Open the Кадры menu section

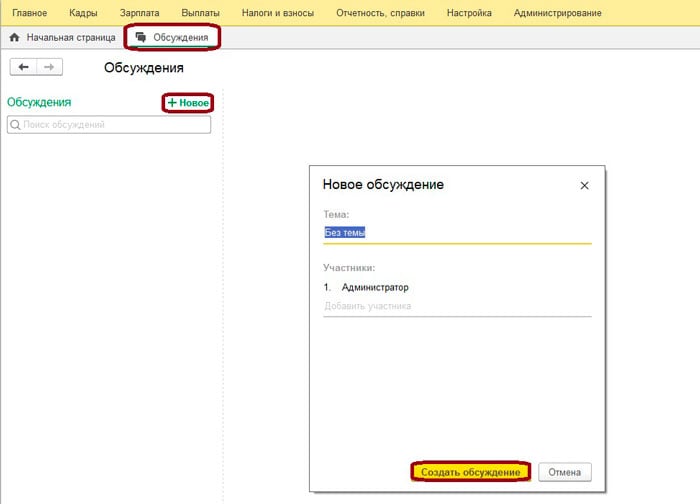85,13
